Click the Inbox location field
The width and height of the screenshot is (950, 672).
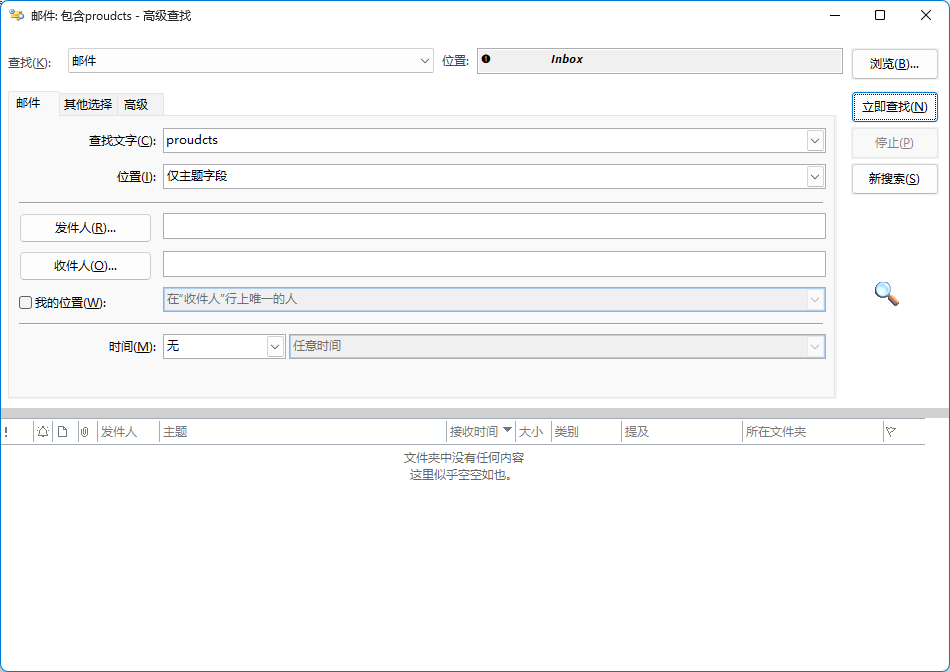660,61
